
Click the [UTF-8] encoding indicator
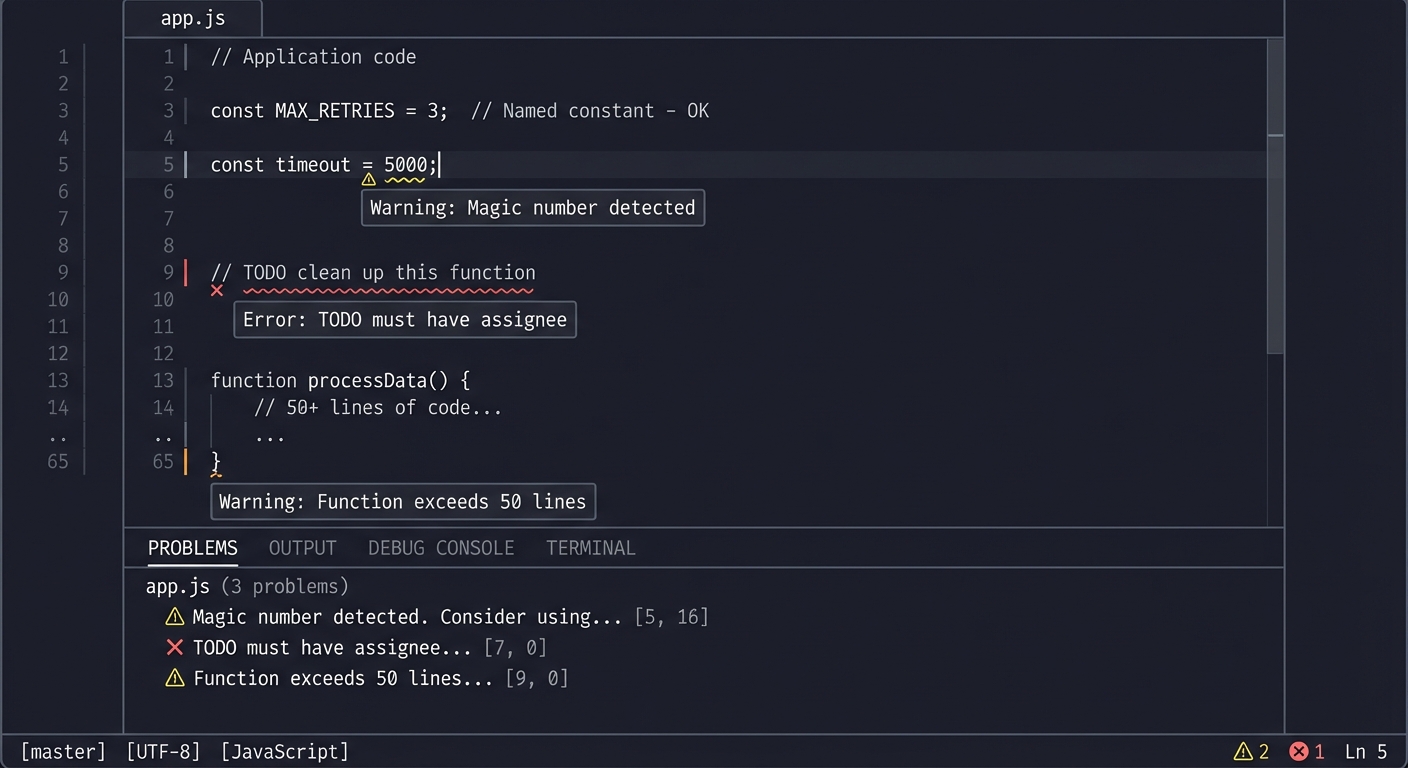click(x=163, y=751)
